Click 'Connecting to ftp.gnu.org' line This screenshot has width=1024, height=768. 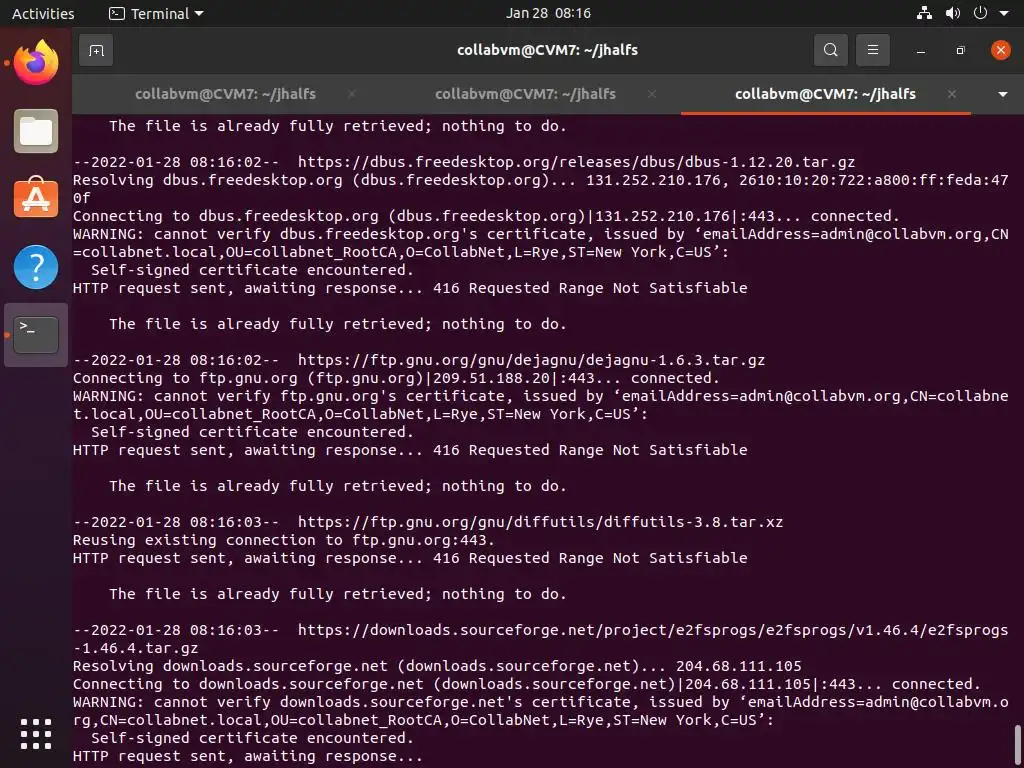tap(396, 378)
